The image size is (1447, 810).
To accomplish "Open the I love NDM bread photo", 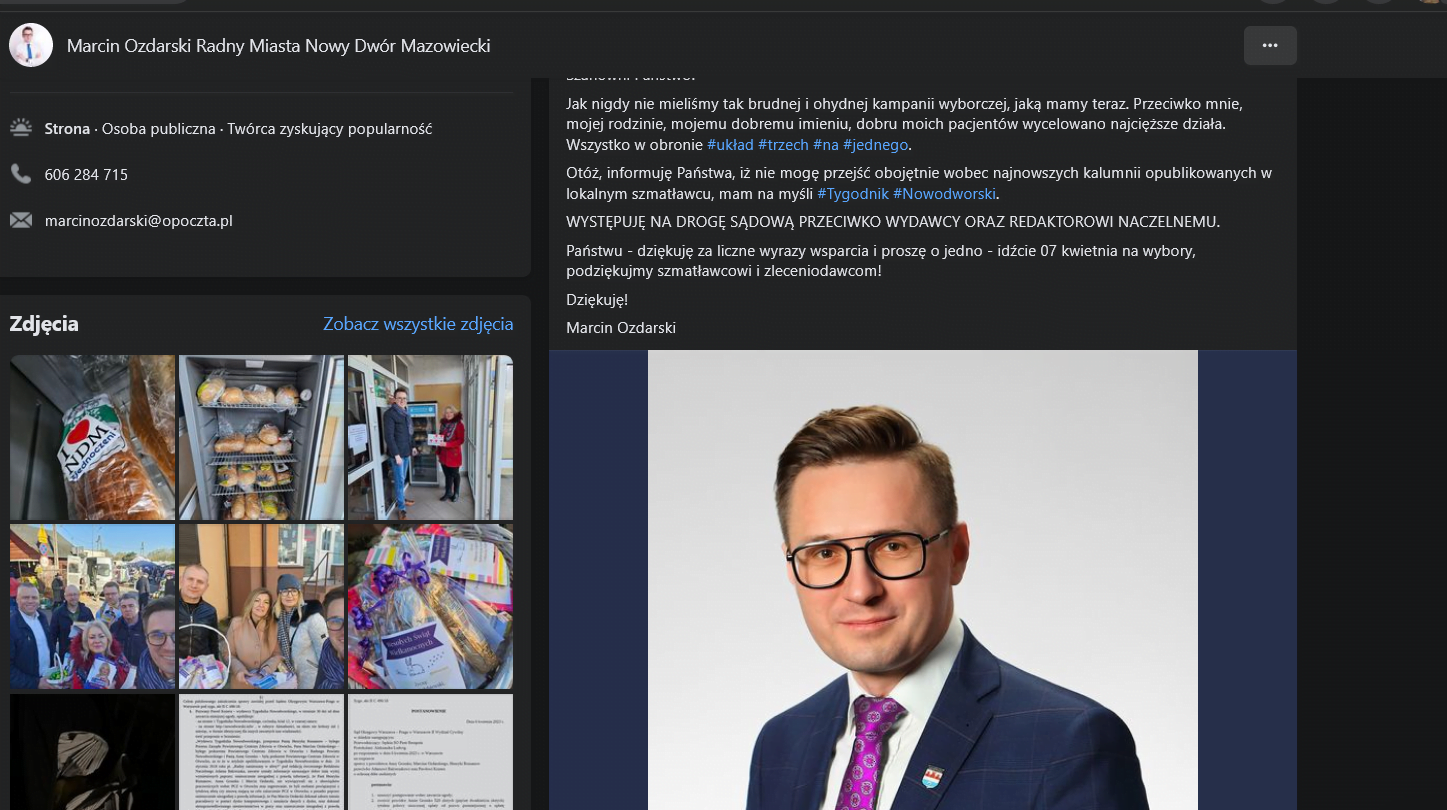I will [x=92, y=437].
